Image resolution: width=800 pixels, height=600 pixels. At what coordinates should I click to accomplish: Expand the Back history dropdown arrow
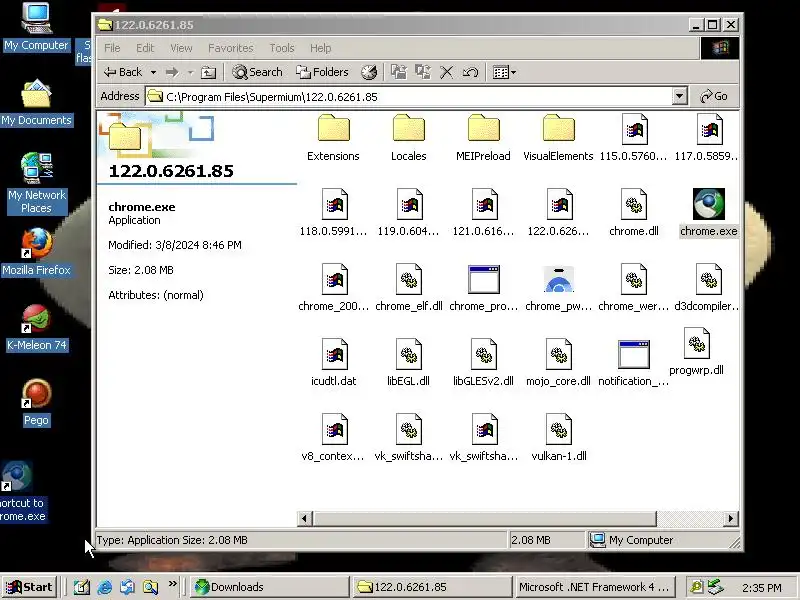tap(153, 72)
